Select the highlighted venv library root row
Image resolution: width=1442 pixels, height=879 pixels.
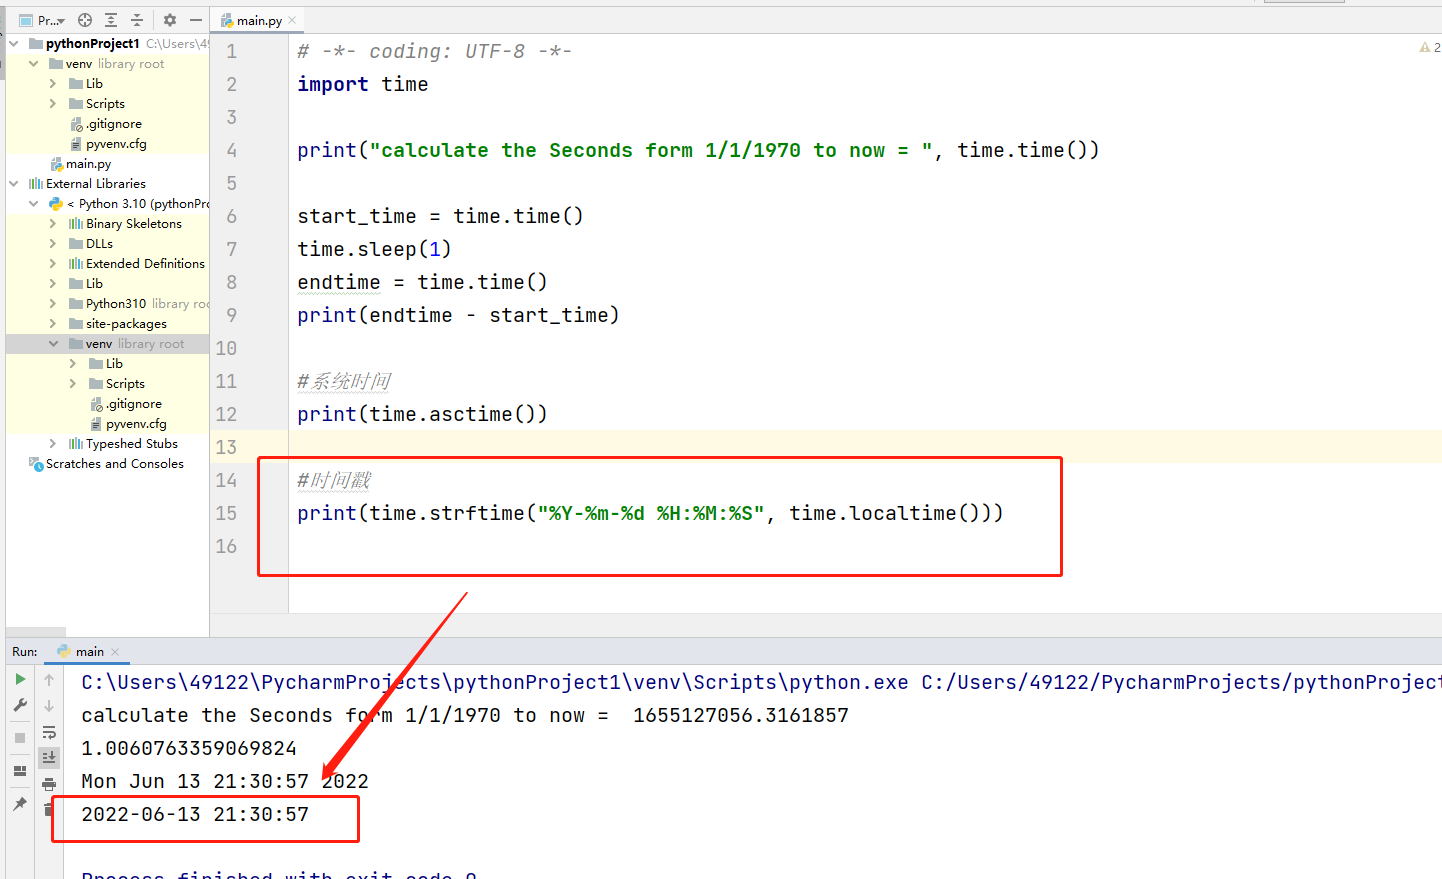click(x=107, y=344)
